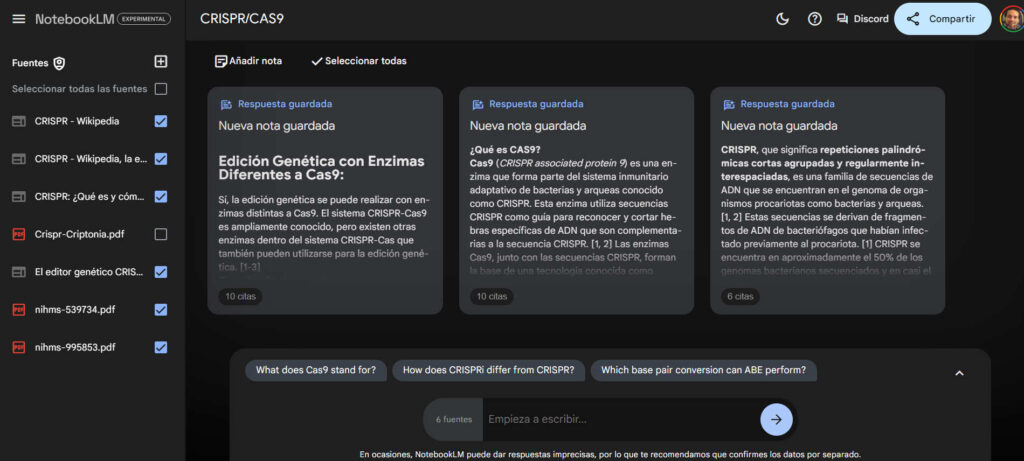1024x461 pixels.
Task: Open the 10 citas chip on Cas9 note
Action: [491, 296]
